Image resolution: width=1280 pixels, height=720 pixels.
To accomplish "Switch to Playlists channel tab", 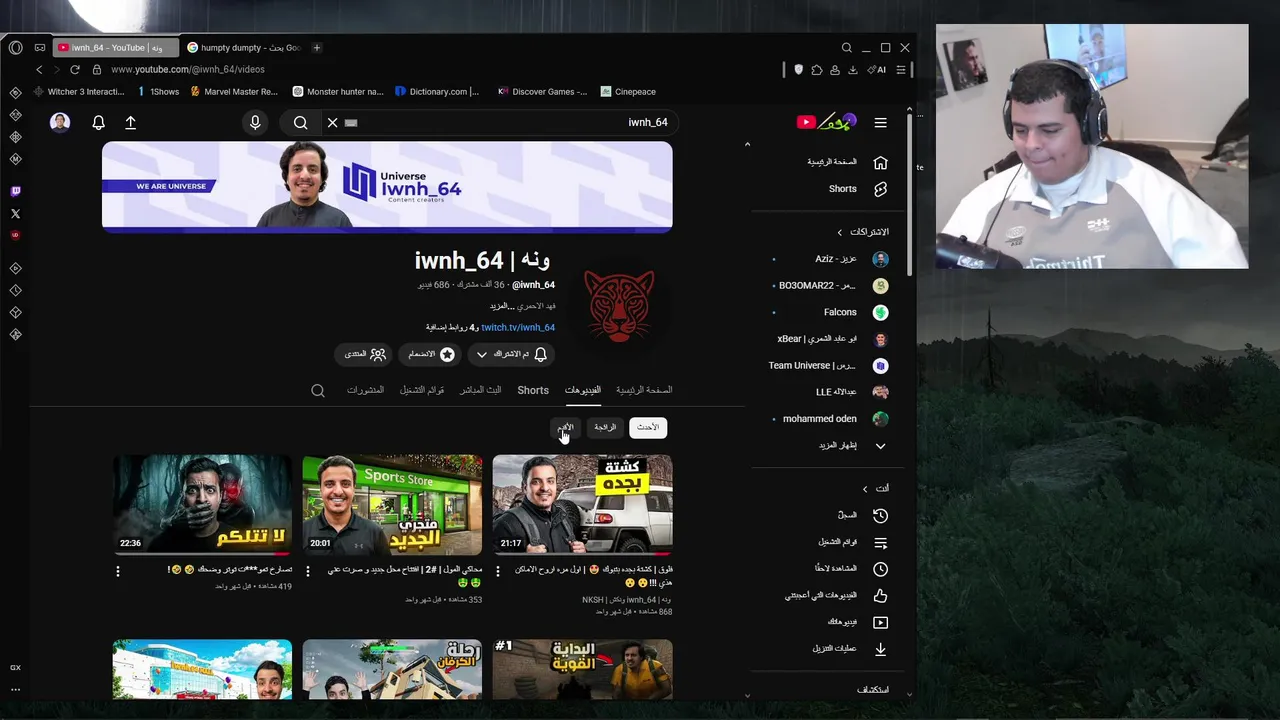I will 422,390.
